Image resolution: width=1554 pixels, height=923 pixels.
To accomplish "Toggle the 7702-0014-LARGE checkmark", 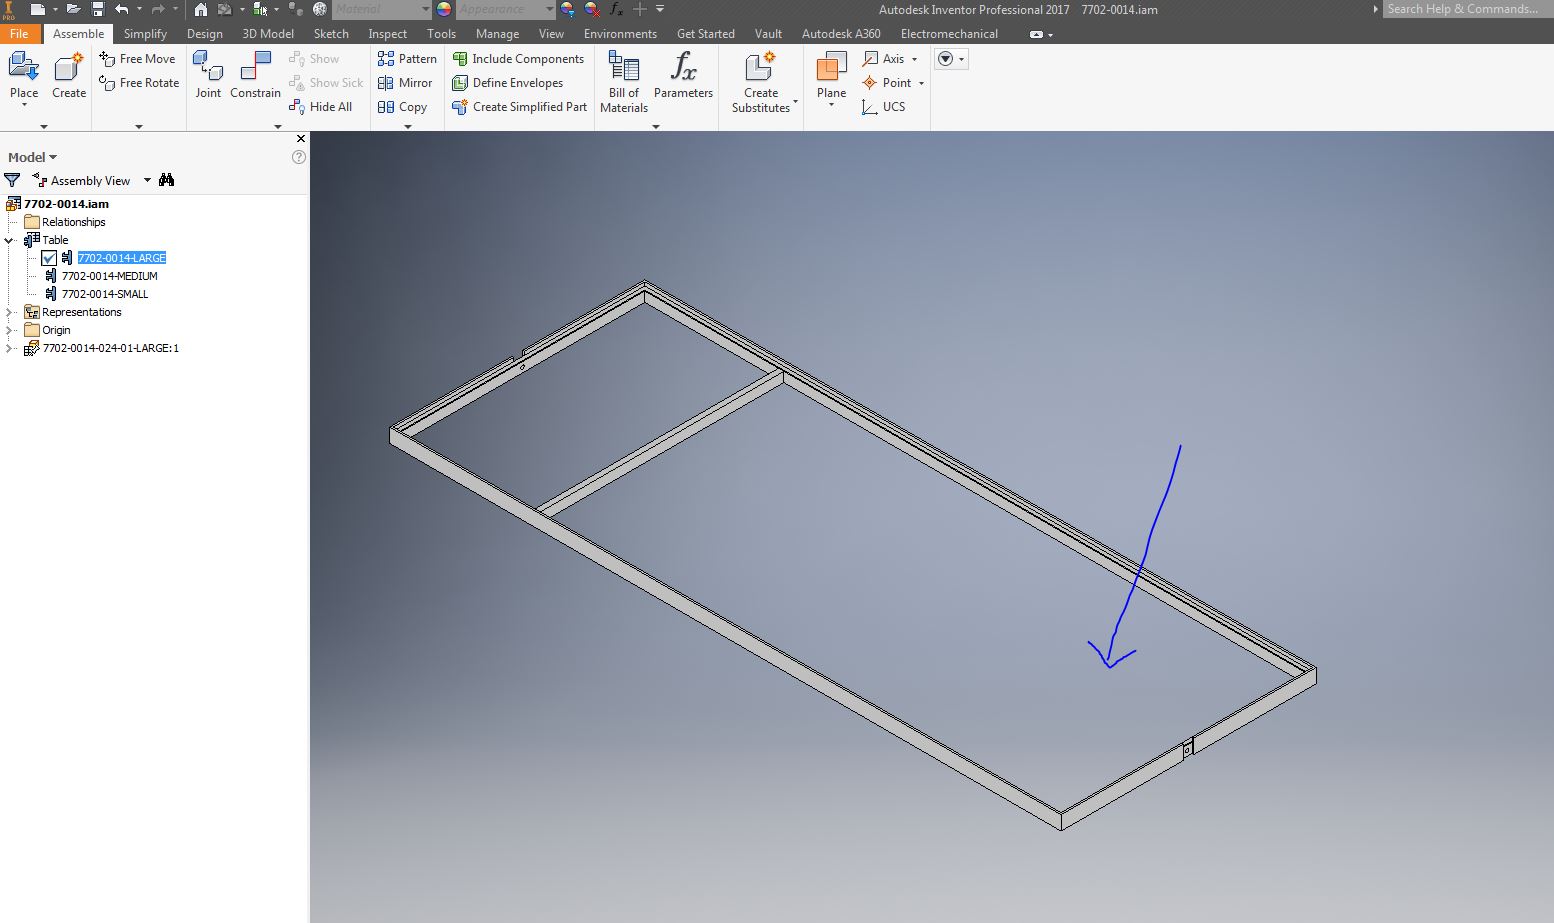I will click(x=49, y=258).
